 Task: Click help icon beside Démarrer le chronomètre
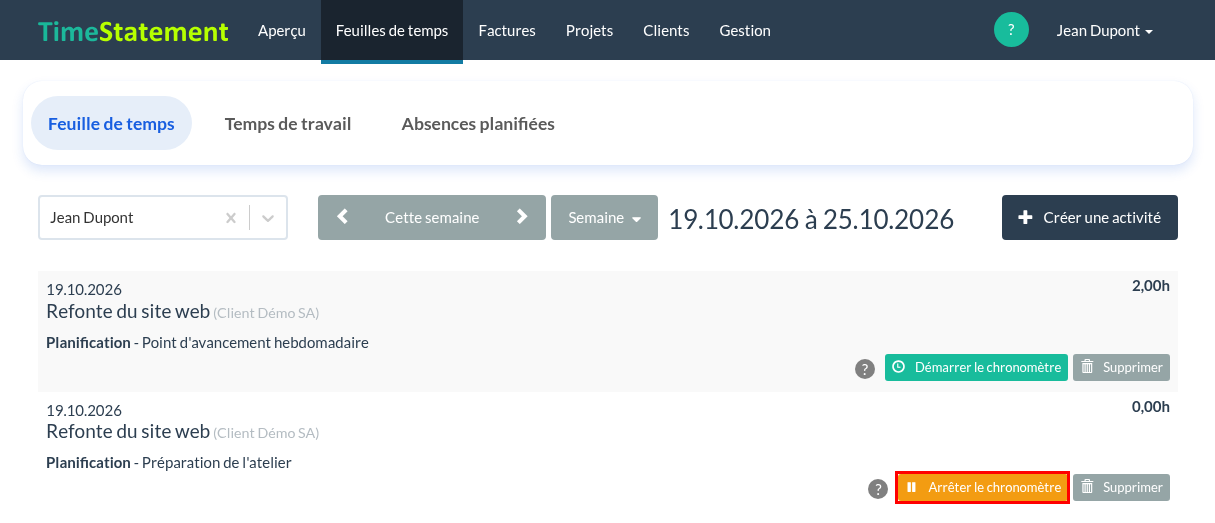click(x=865, y=369)
